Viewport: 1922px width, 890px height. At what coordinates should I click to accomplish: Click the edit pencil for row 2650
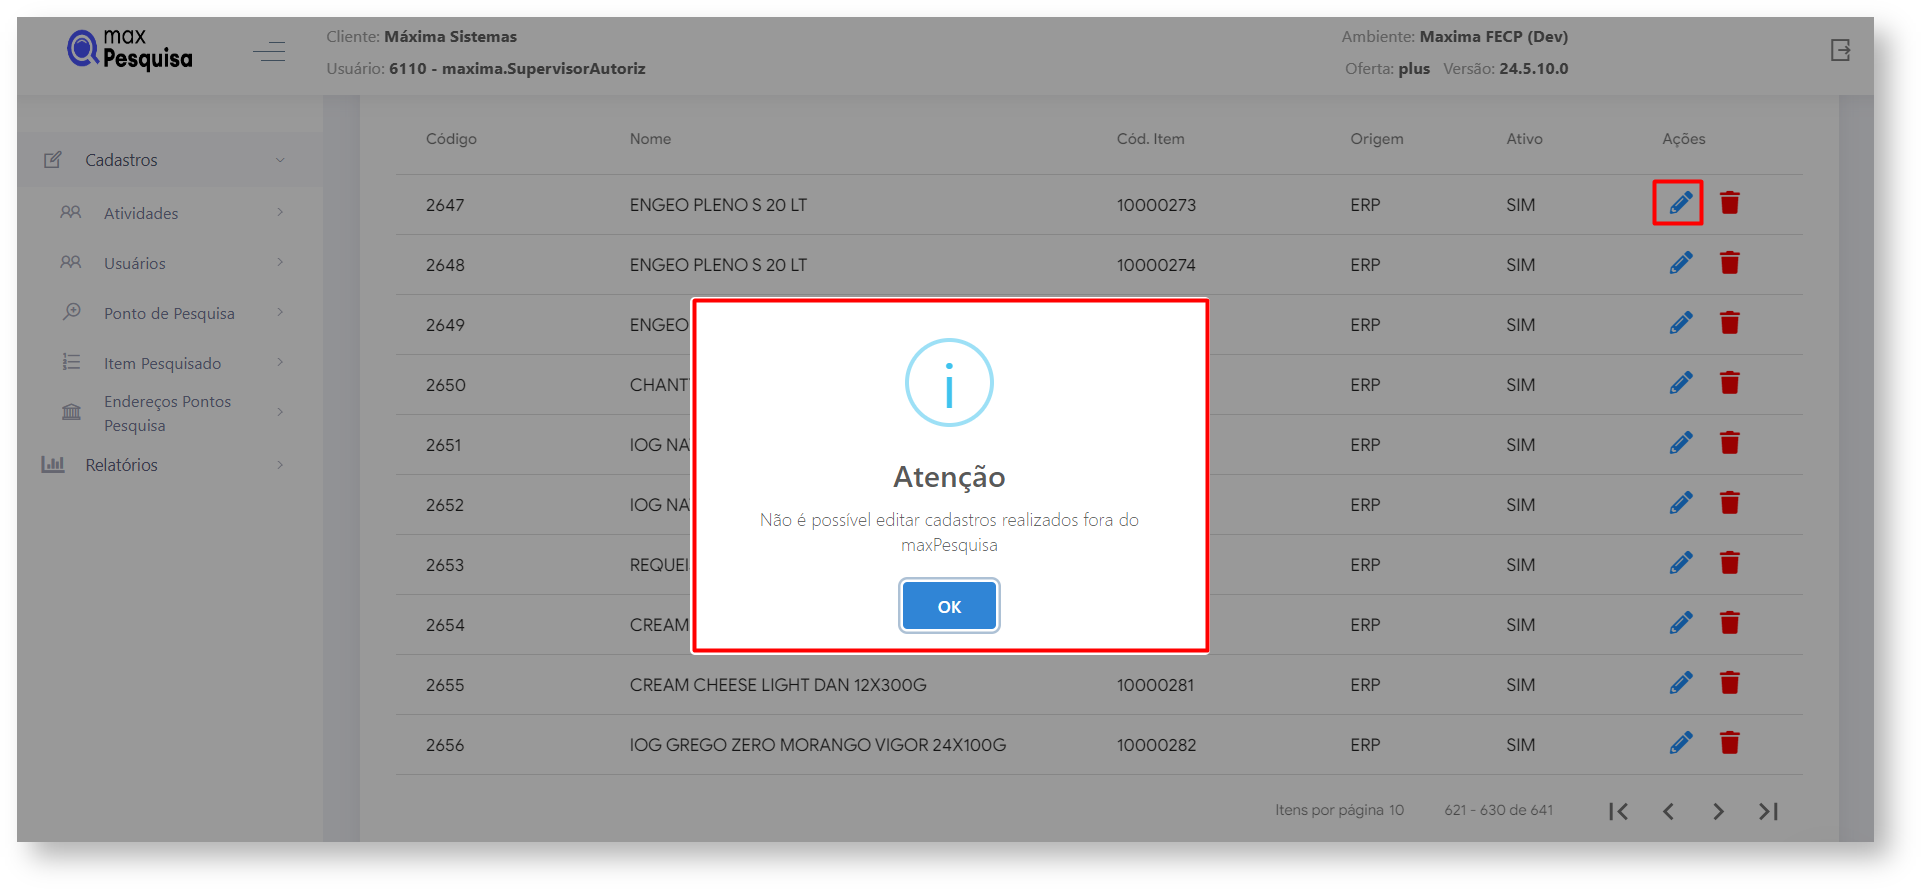point(1680,383)
